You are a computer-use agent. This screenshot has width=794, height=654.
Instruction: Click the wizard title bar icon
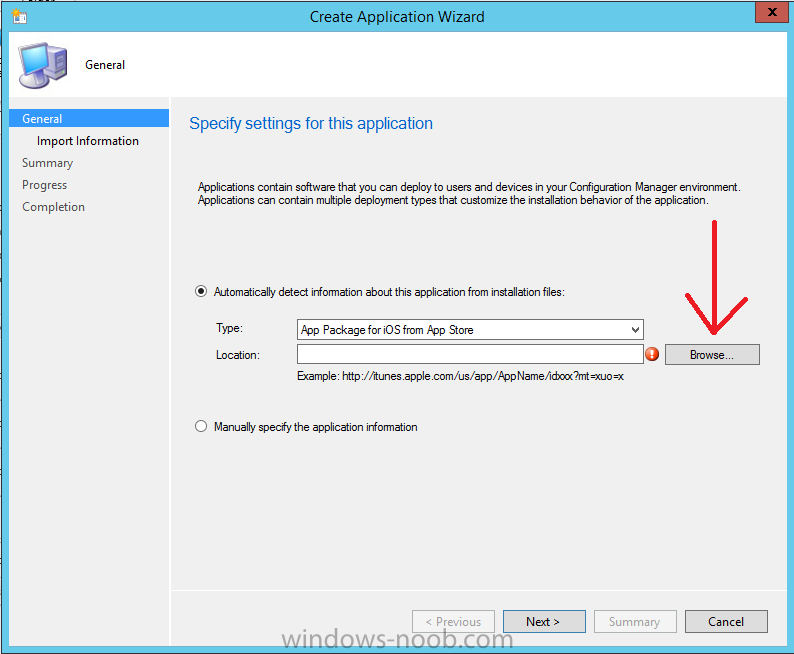pyautogui.click(x=19, y=16)
